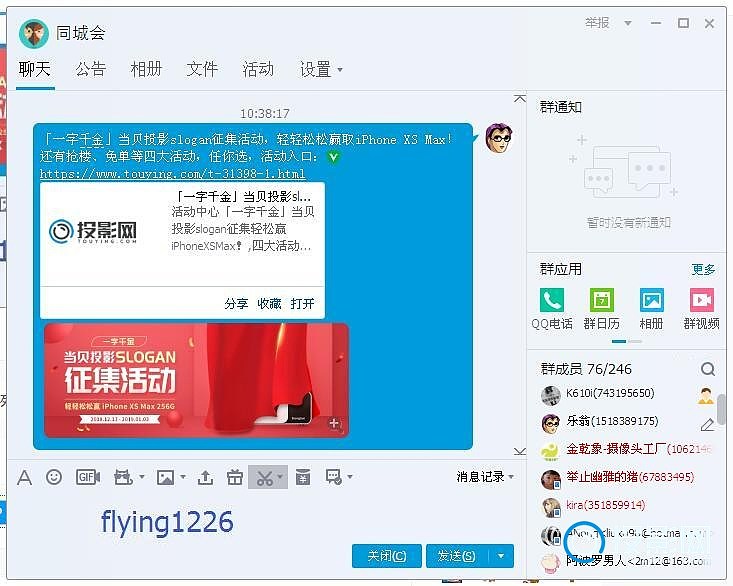Click the upload file icon
This screenshot has height=586, width=733.
click(x=205, y=477)
